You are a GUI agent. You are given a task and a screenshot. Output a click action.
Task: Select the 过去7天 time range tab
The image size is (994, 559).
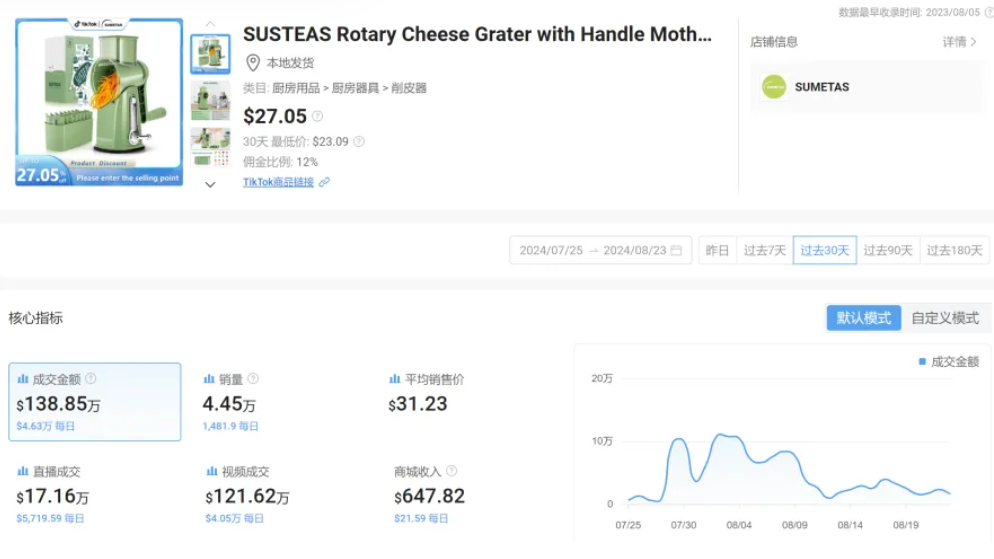pos(764,250)
